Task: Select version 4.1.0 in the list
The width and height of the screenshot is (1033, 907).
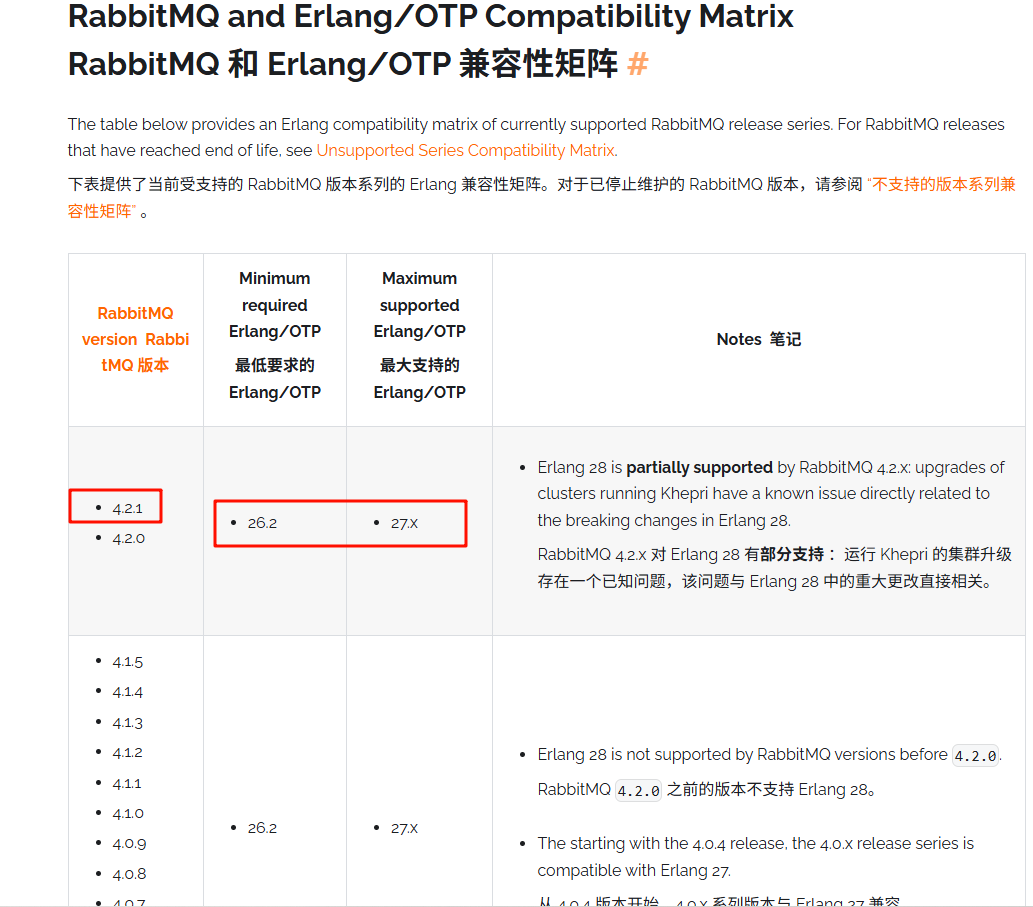Action: point(128,813)
